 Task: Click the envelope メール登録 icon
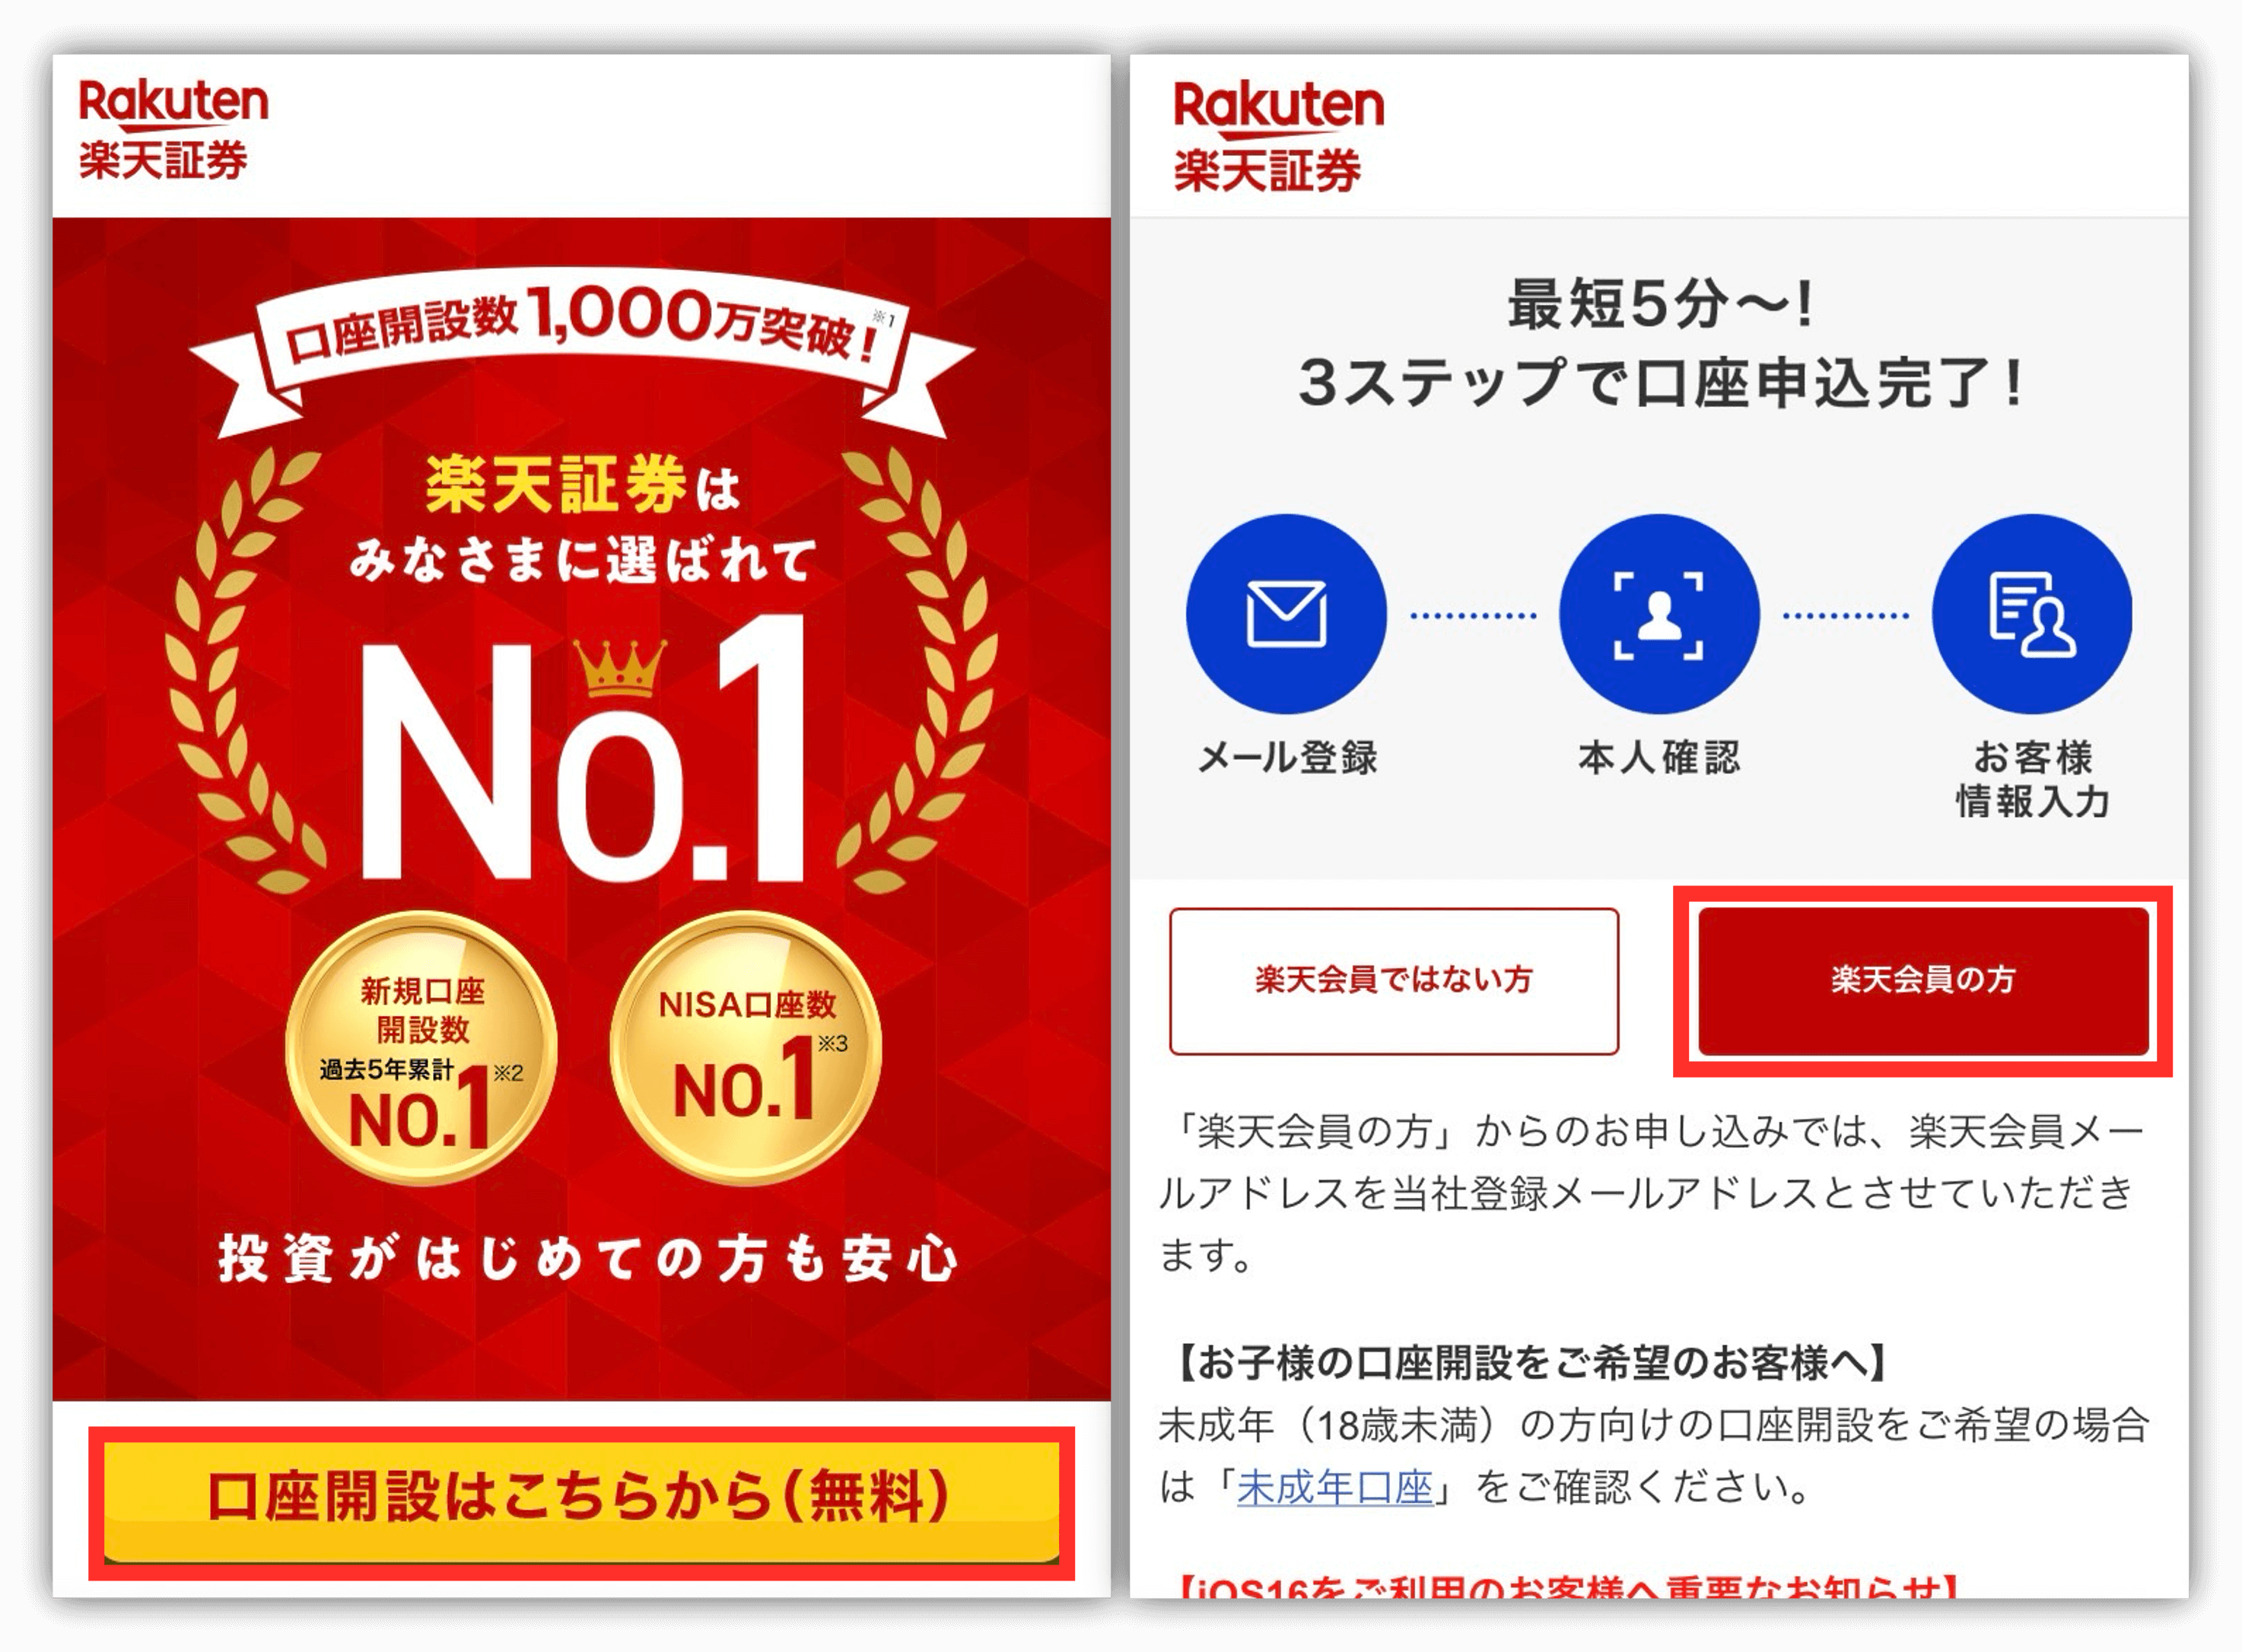coord(1286,613)
